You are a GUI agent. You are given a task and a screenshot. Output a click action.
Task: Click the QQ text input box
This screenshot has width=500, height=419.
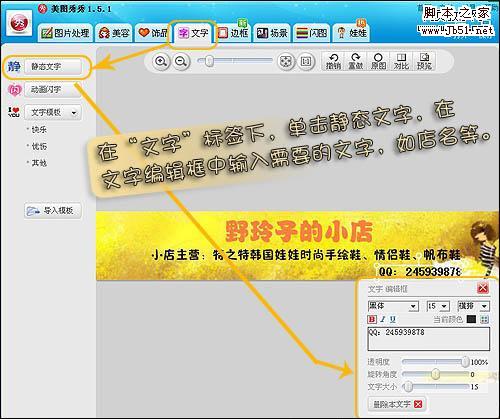click(428, 339)
